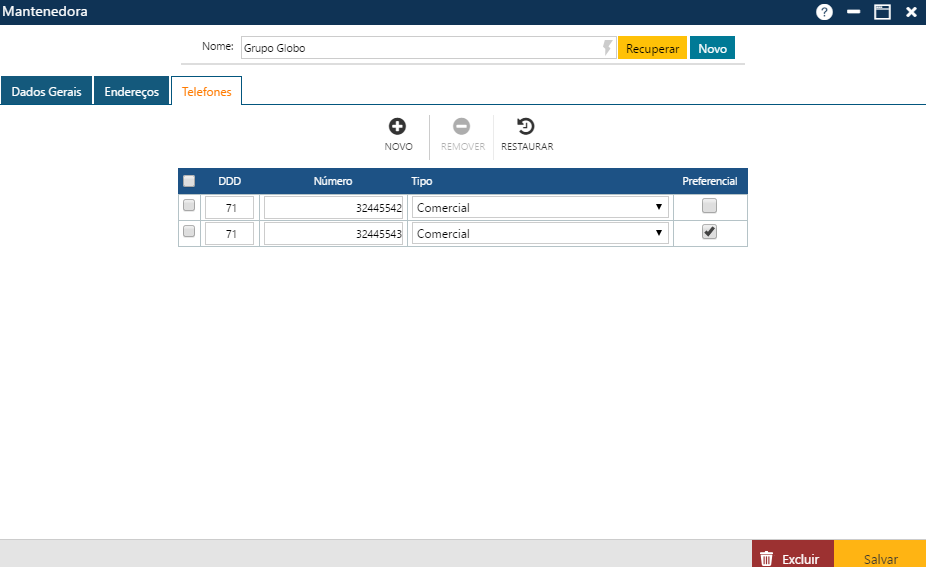Click the DDD field in the first row

(x=230, y=207)
